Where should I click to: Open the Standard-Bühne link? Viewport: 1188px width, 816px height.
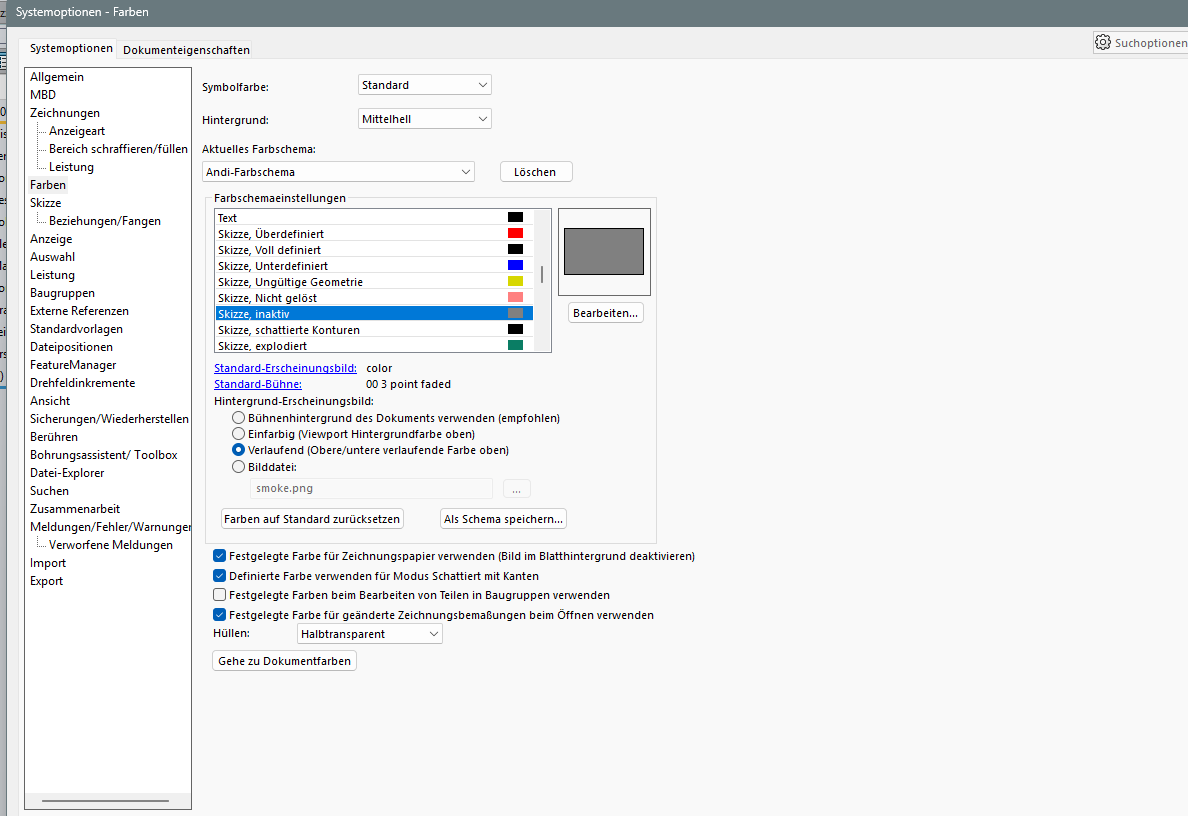pyautogui.click(x=258, y=384)
